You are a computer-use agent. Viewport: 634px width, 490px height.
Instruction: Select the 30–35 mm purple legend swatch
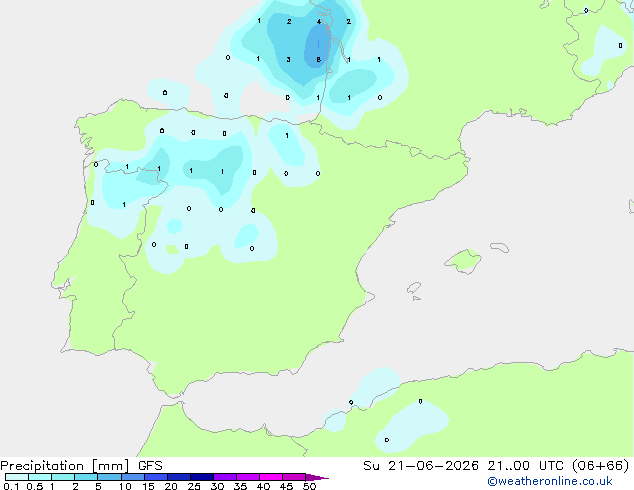(x=225, y=477)
